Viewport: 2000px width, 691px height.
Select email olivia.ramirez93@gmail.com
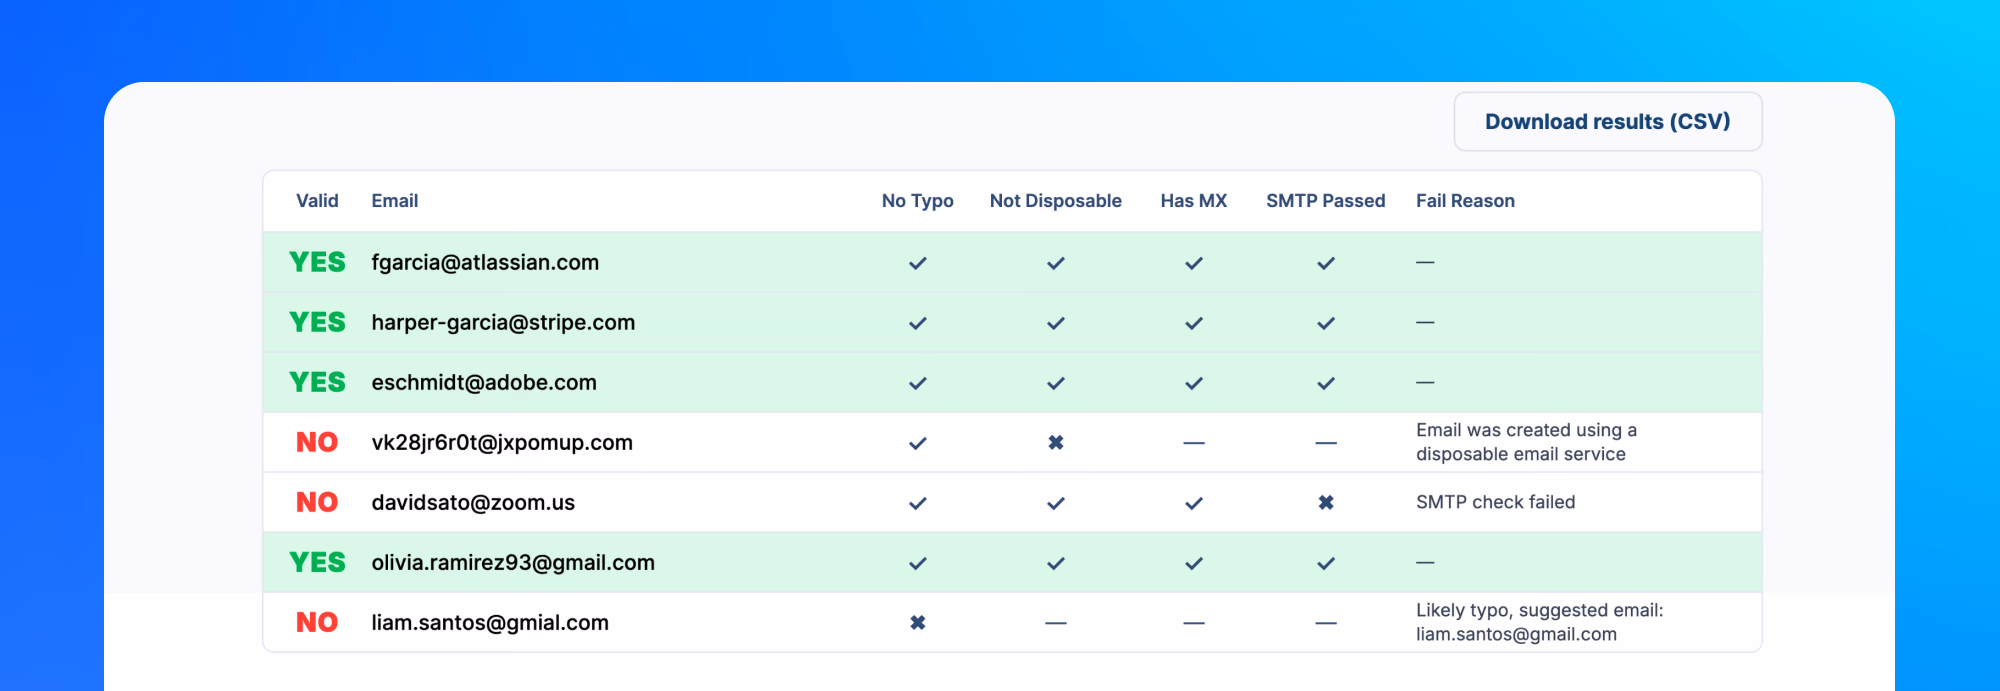pos(513,563)
